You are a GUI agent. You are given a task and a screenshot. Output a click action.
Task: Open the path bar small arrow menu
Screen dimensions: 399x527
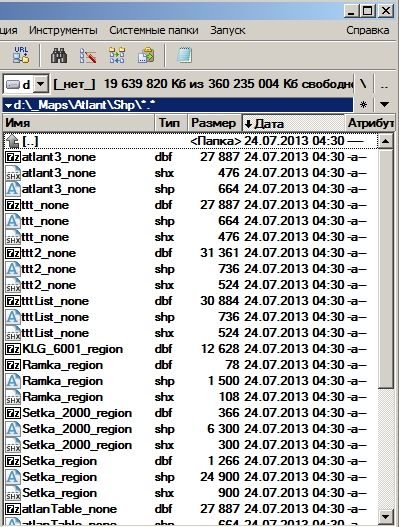click(x=8, y=106)
